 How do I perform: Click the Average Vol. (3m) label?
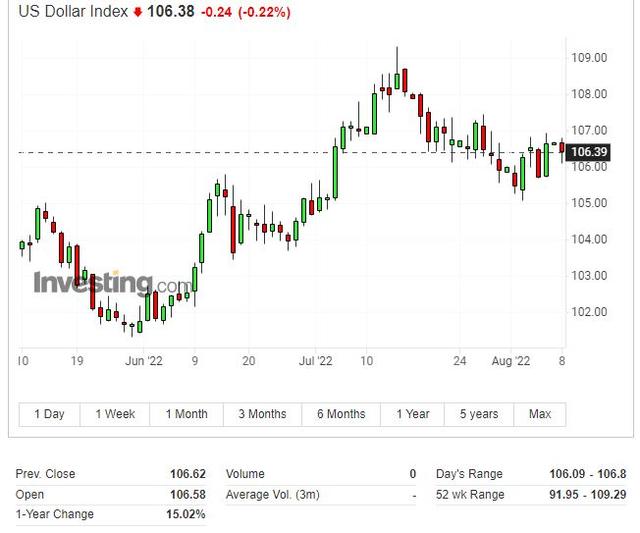(x=273, y=495)
